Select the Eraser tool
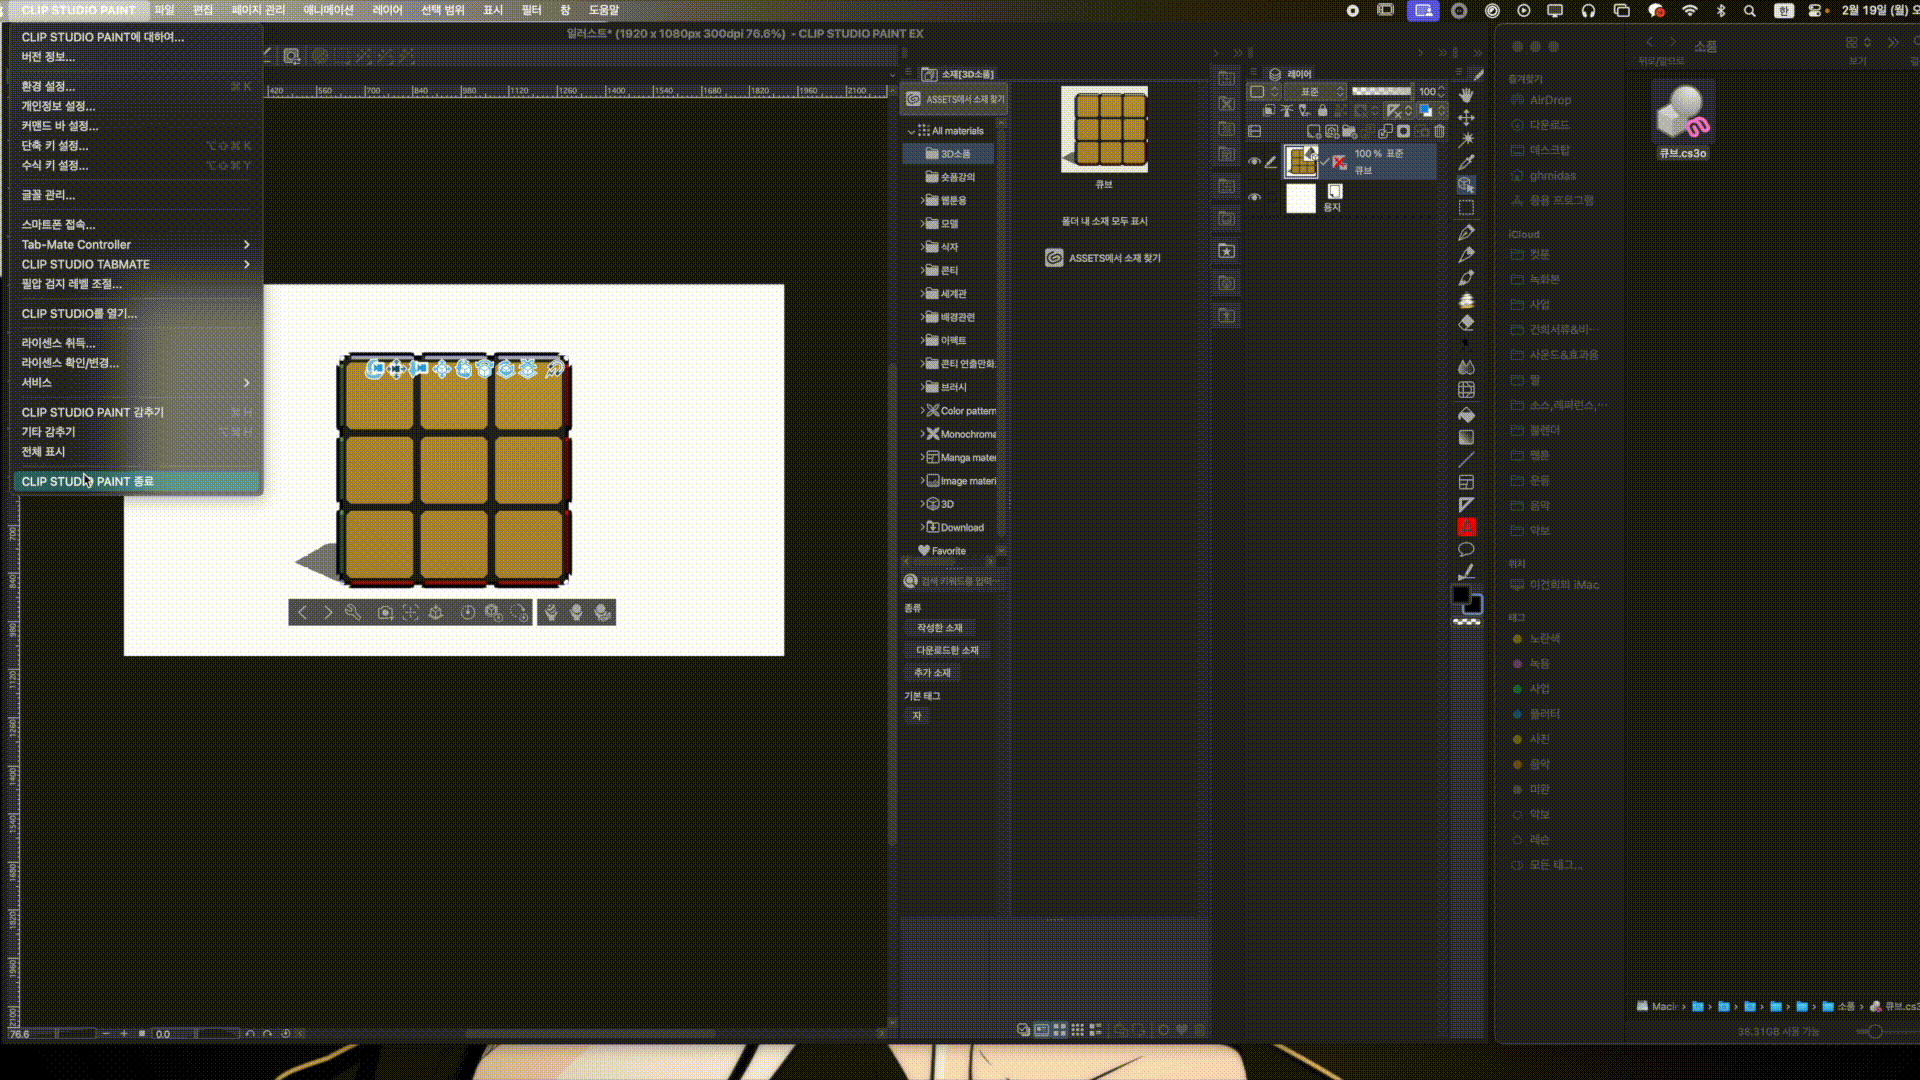The width and height of the screenshot is (1920, 1080). click(1466, 323)
